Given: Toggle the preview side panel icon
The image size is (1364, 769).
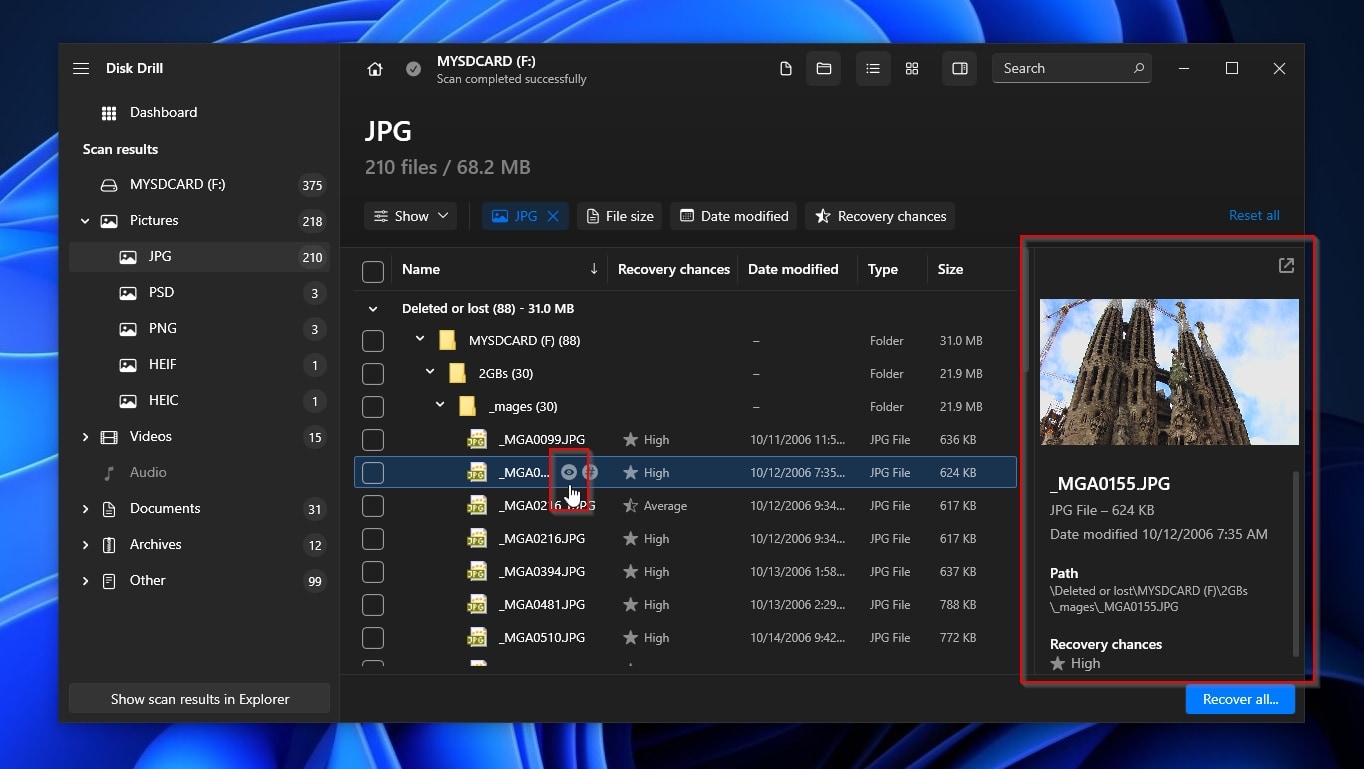Looking at the screenshot, I should point(960,68).
